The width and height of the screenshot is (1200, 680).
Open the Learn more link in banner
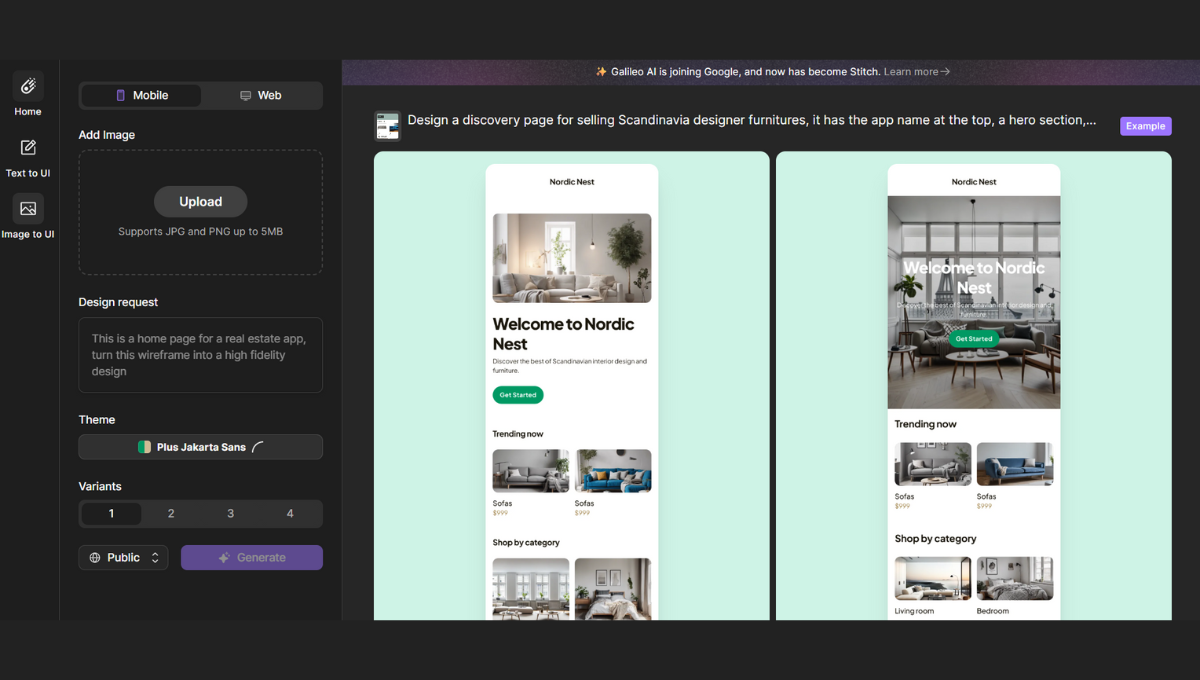(x=911, y=72)
